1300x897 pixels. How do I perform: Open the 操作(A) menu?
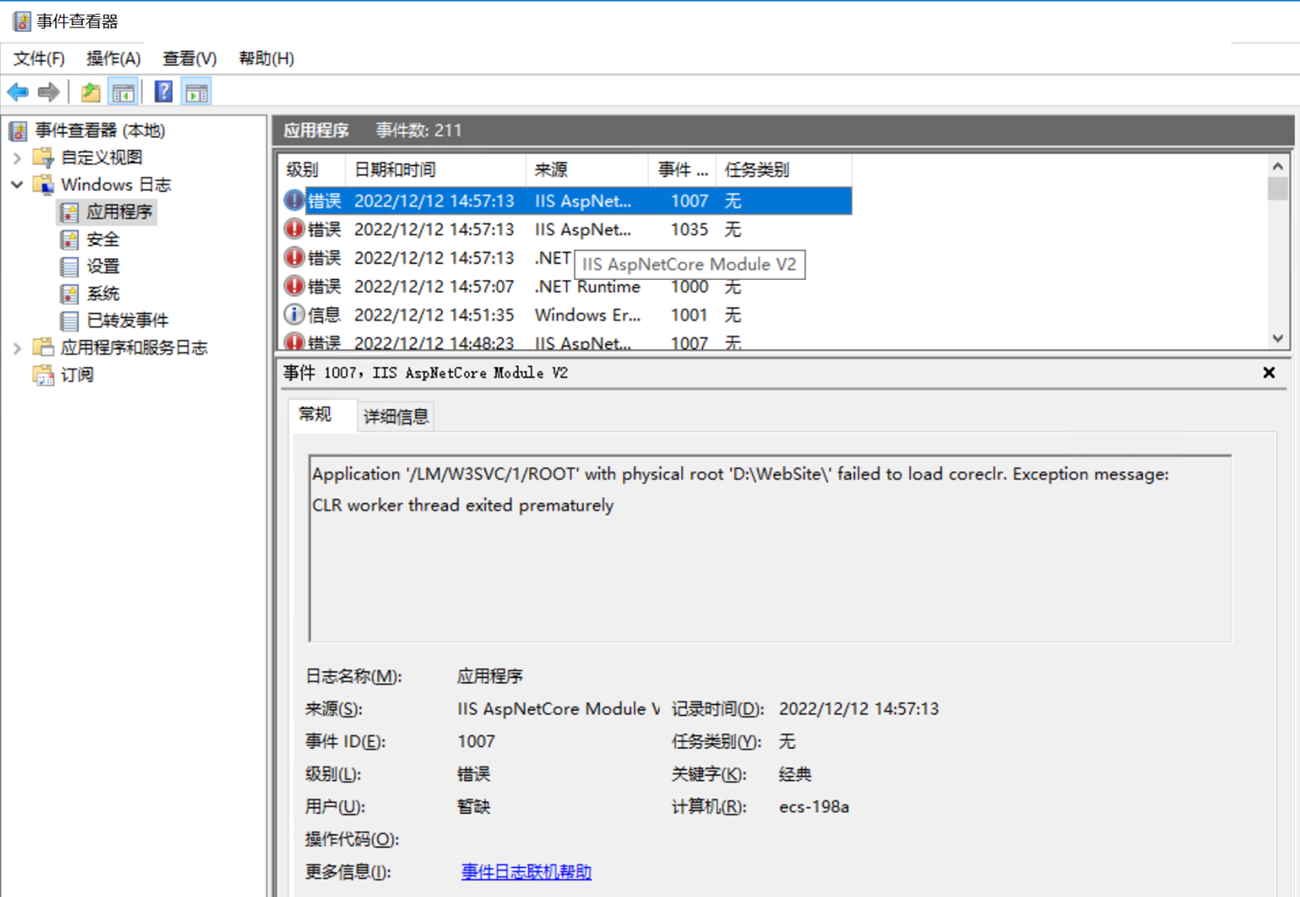(x=113, y=58)
